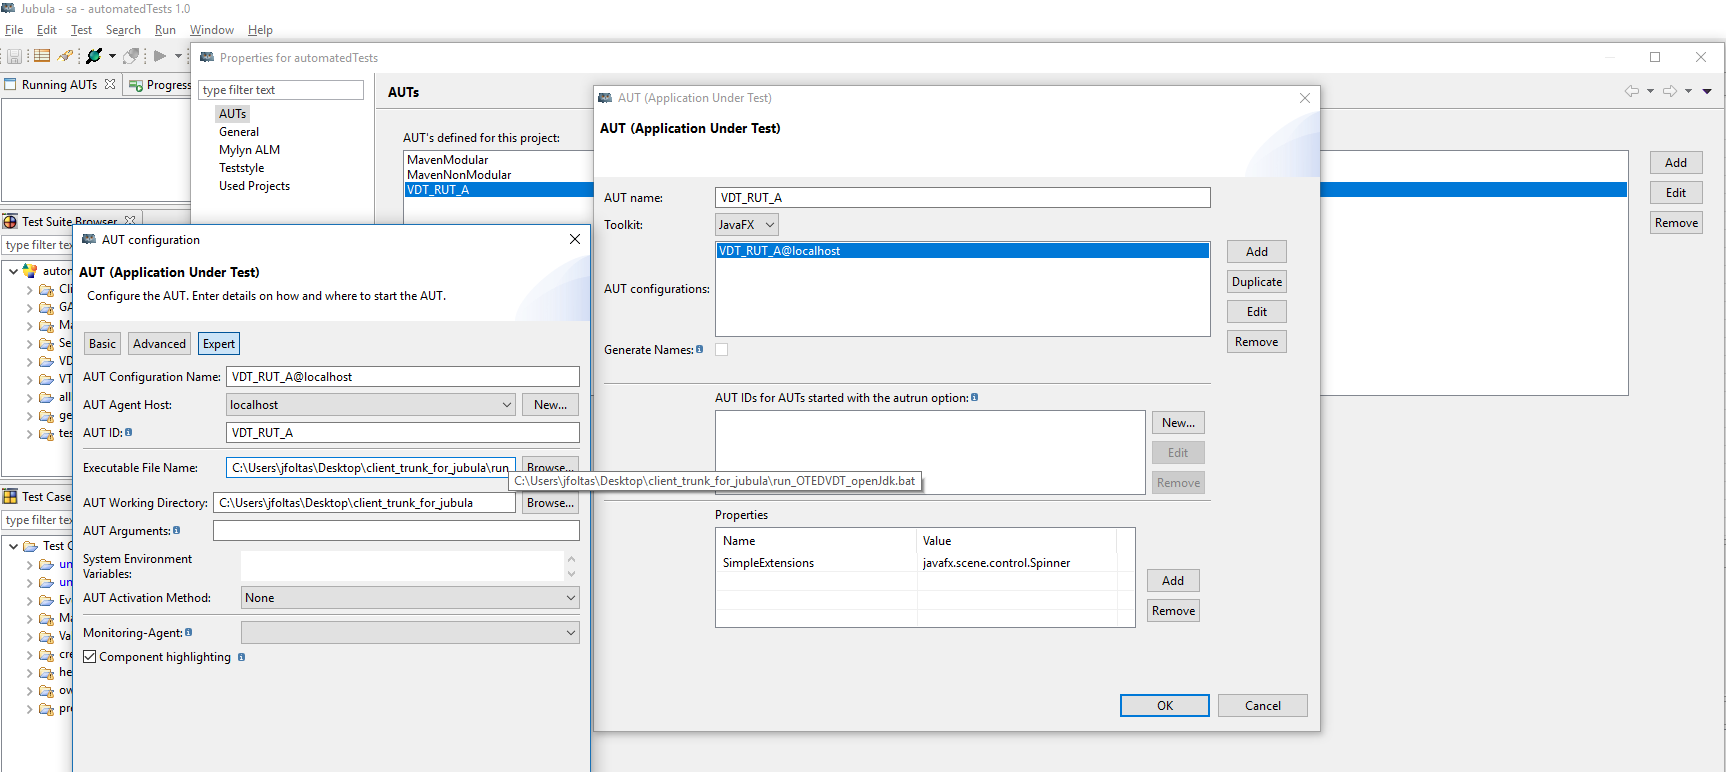Image resolution: width=1726 pixels, height=772 pixels.
Task: Click the info icon beside AUT Arguments
Action: coord(177,530)
